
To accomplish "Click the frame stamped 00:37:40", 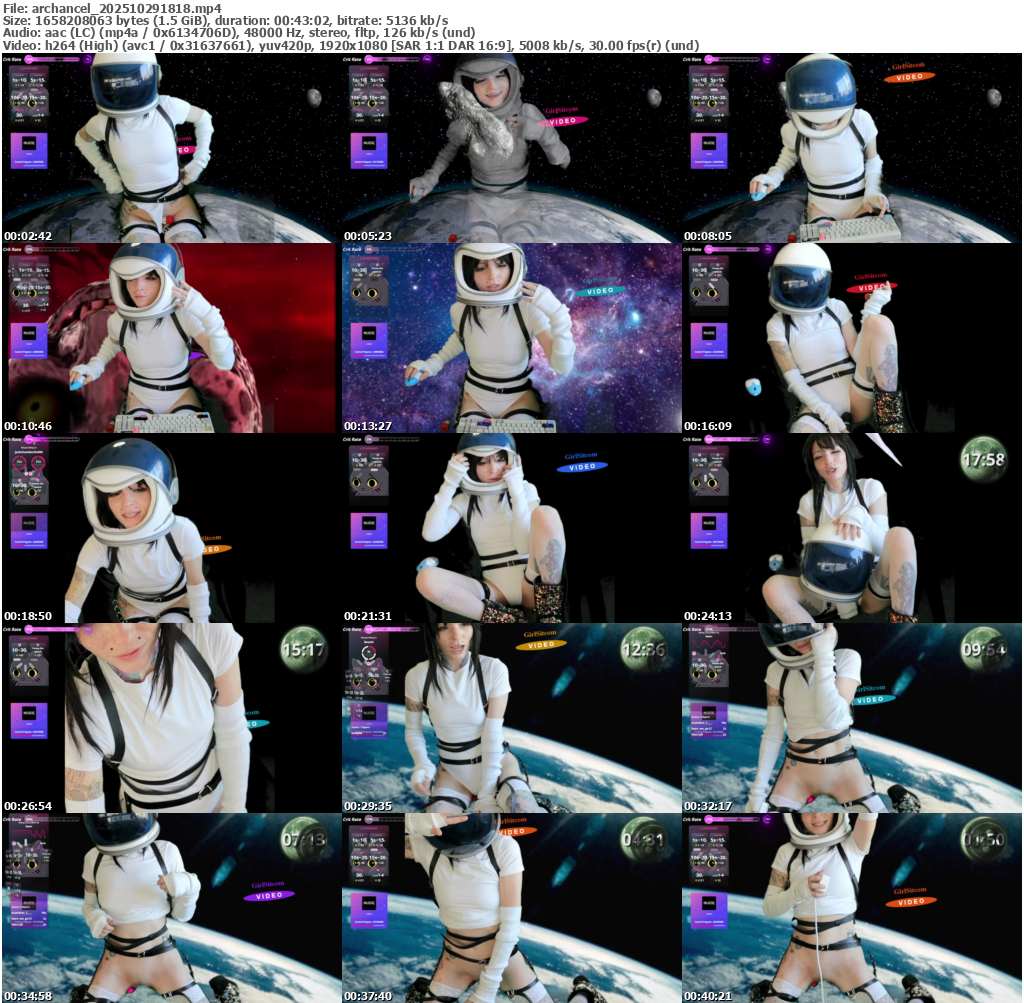I will pyautogui.click(x=511, y=908).
